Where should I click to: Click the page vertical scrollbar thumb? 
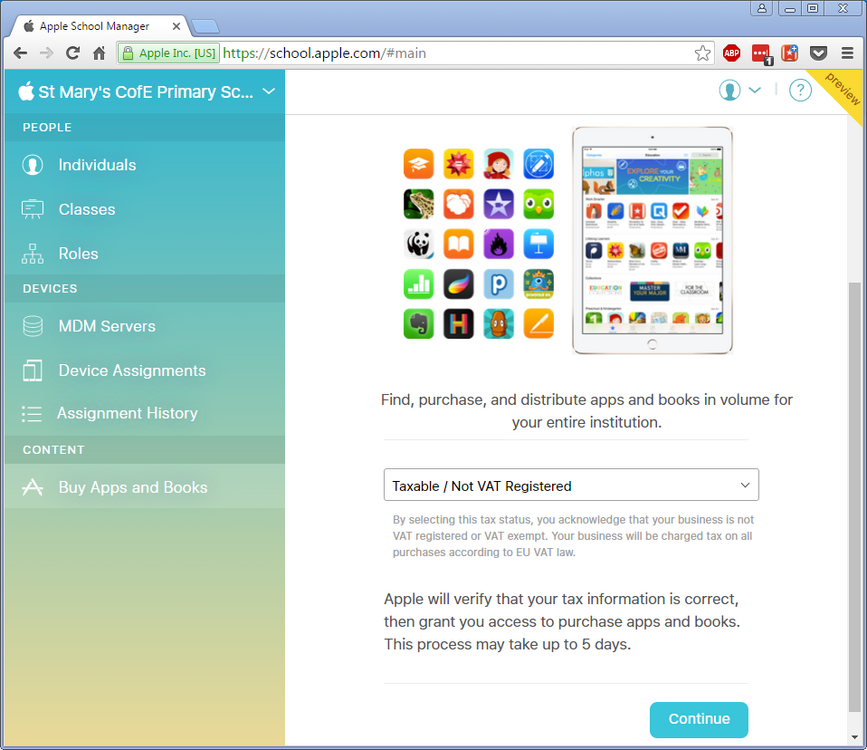pyautogui.click(x=854, y=497)
